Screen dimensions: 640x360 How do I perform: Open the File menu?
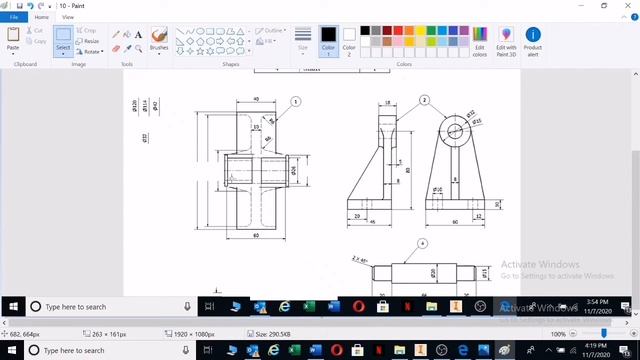(14, 17)
